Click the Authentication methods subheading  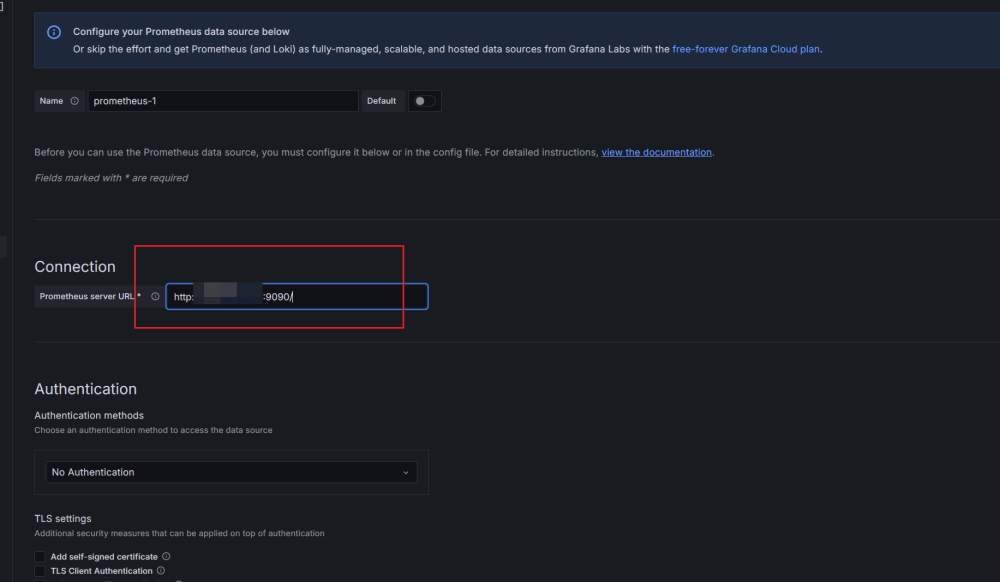(89, 415)
